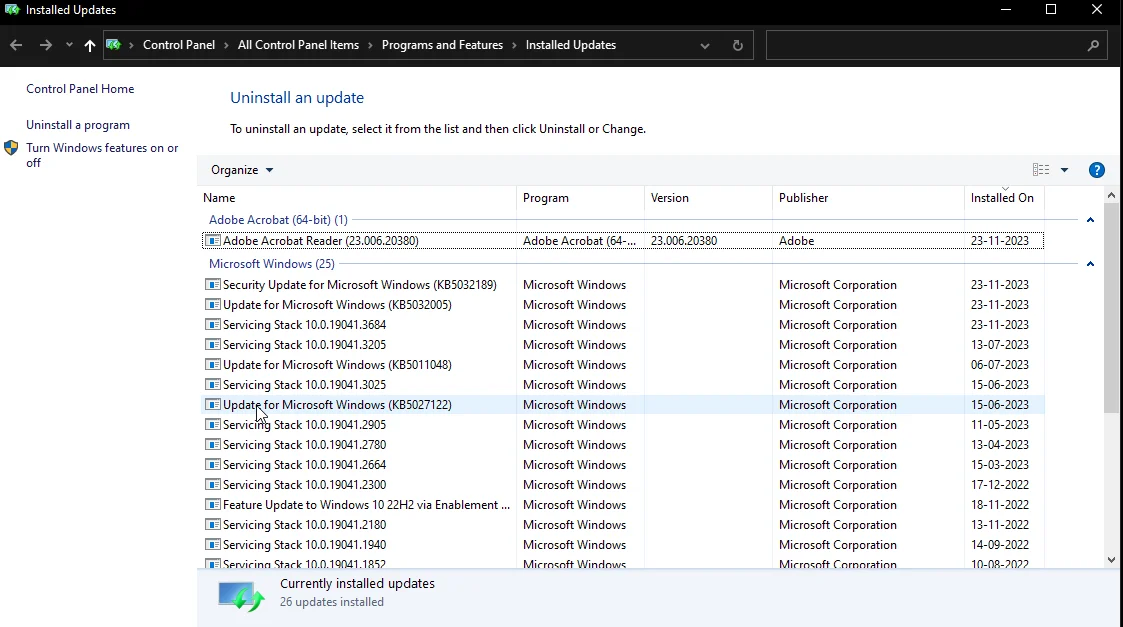This screenshot has width=1123, height=627.
Task: Click icon of Servicing Stack 10.0.19041.2780
Action: [x=213, y=445]
